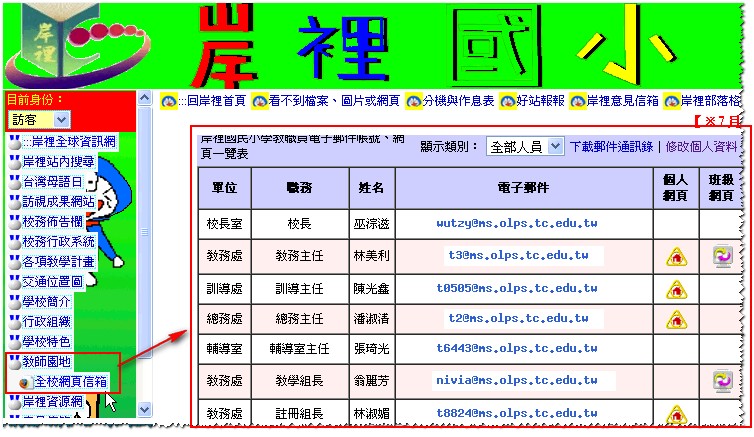Visit 好站報報 link

540,101
